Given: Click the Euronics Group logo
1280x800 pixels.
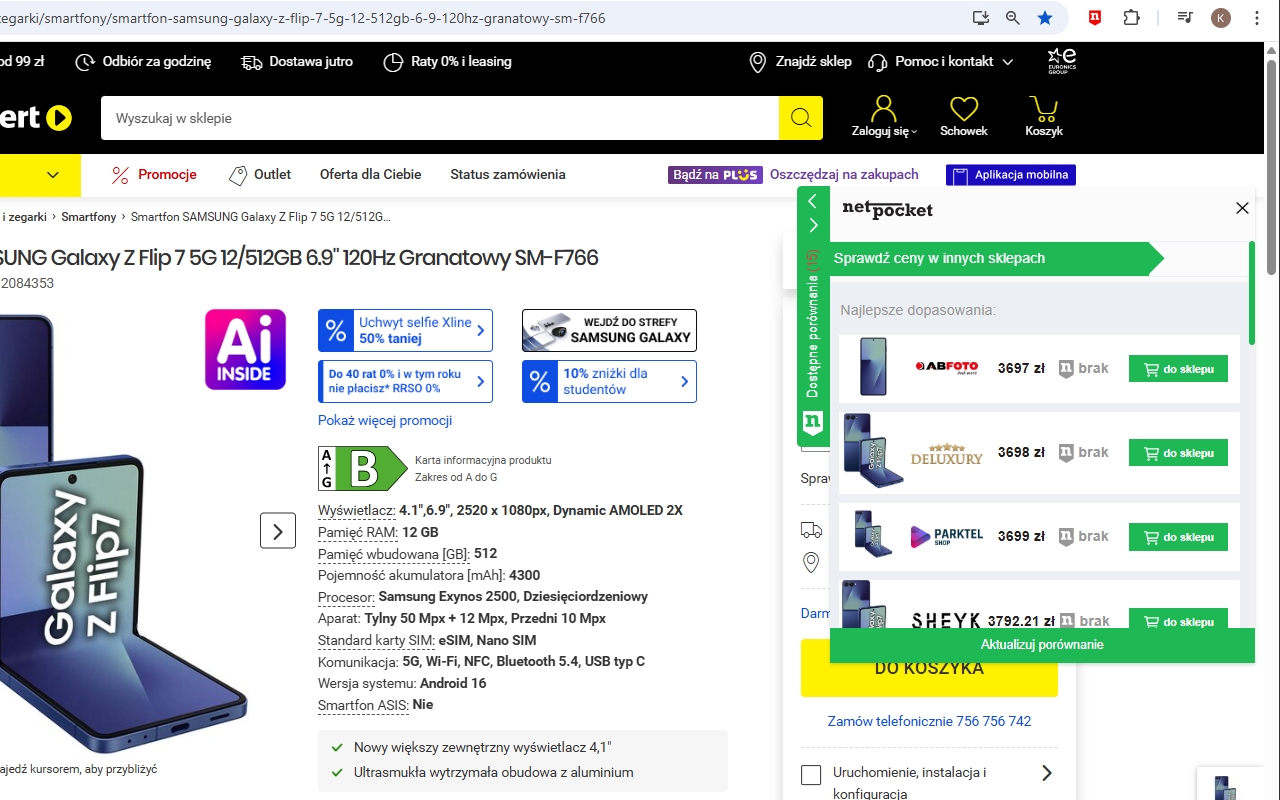Looking at the screenshot, I should (x=1062, y=61).
